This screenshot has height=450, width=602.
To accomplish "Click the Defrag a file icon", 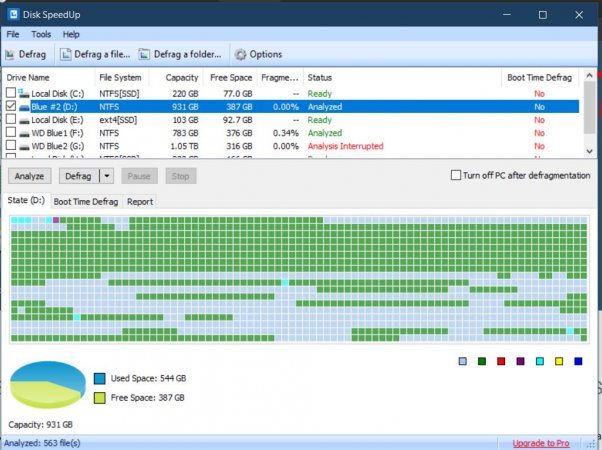I will [66, 55].
